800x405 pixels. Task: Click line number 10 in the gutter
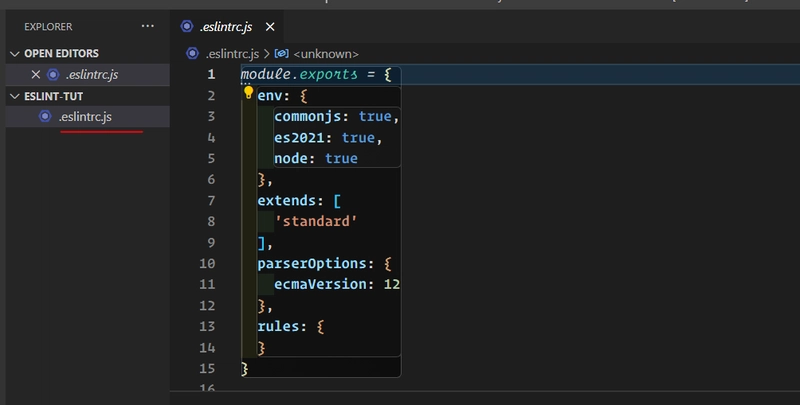[x=207, y=264]
